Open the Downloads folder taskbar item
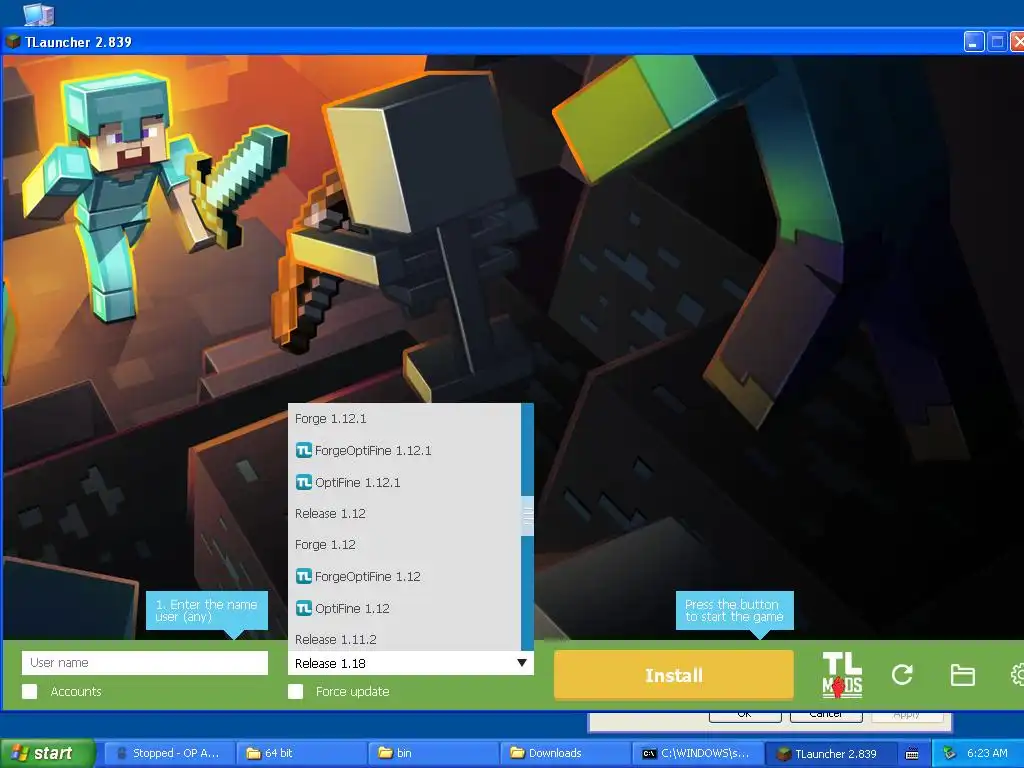1024x768 pixels. 564,753
